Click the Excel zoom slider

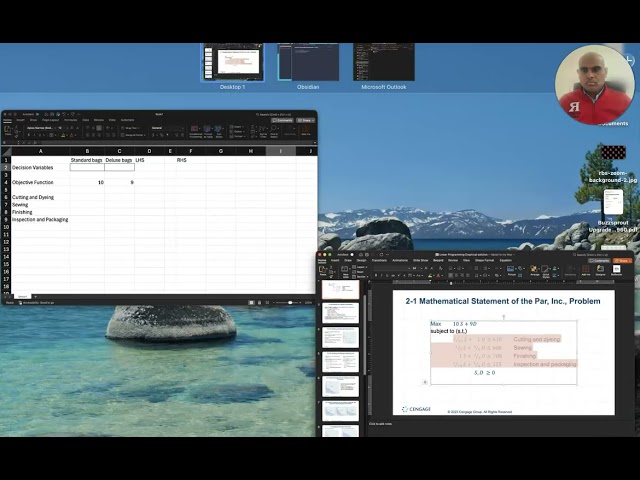pos(290,302)
